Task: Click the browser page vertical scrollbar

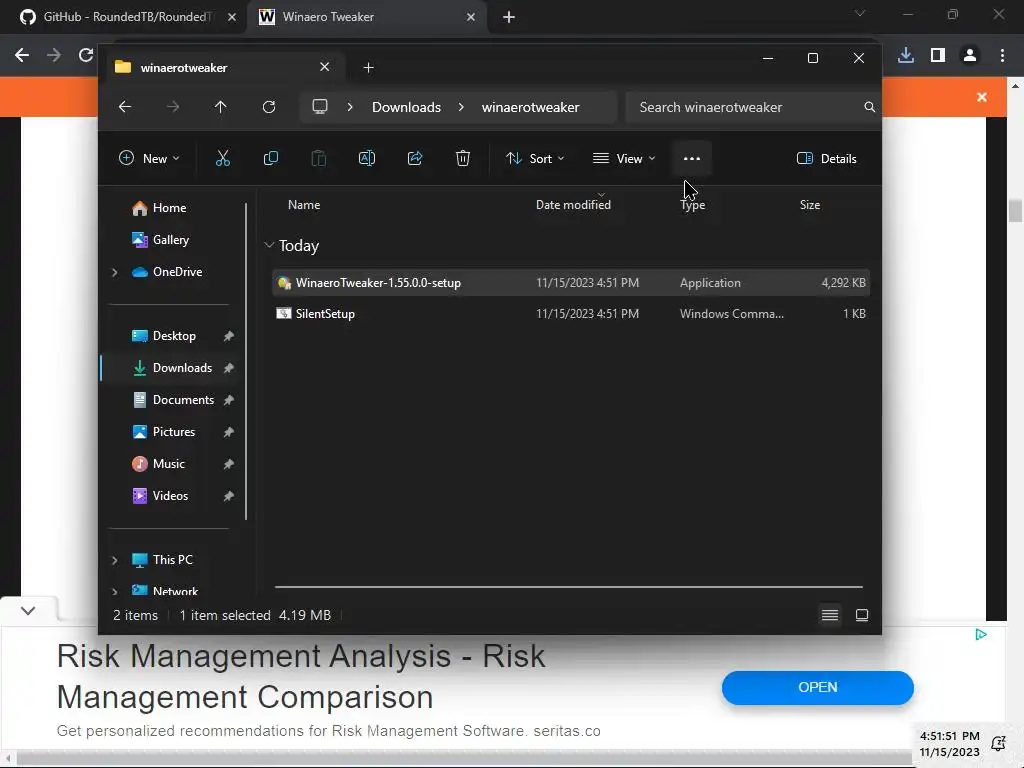Action: (x=1015, y=211)
